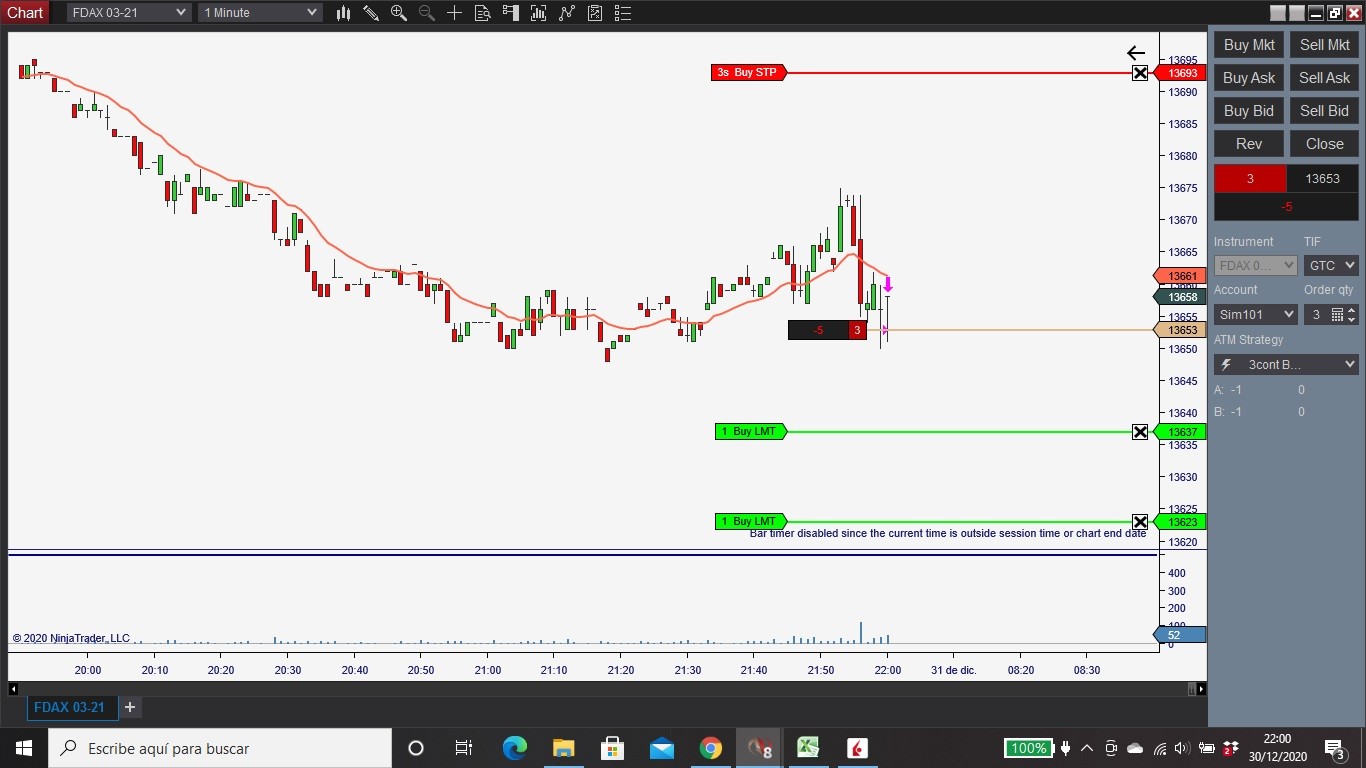Click the 13637 green price marker on axis
The height and width of the screenshot is (768, 1366).
coord(1181,432)
